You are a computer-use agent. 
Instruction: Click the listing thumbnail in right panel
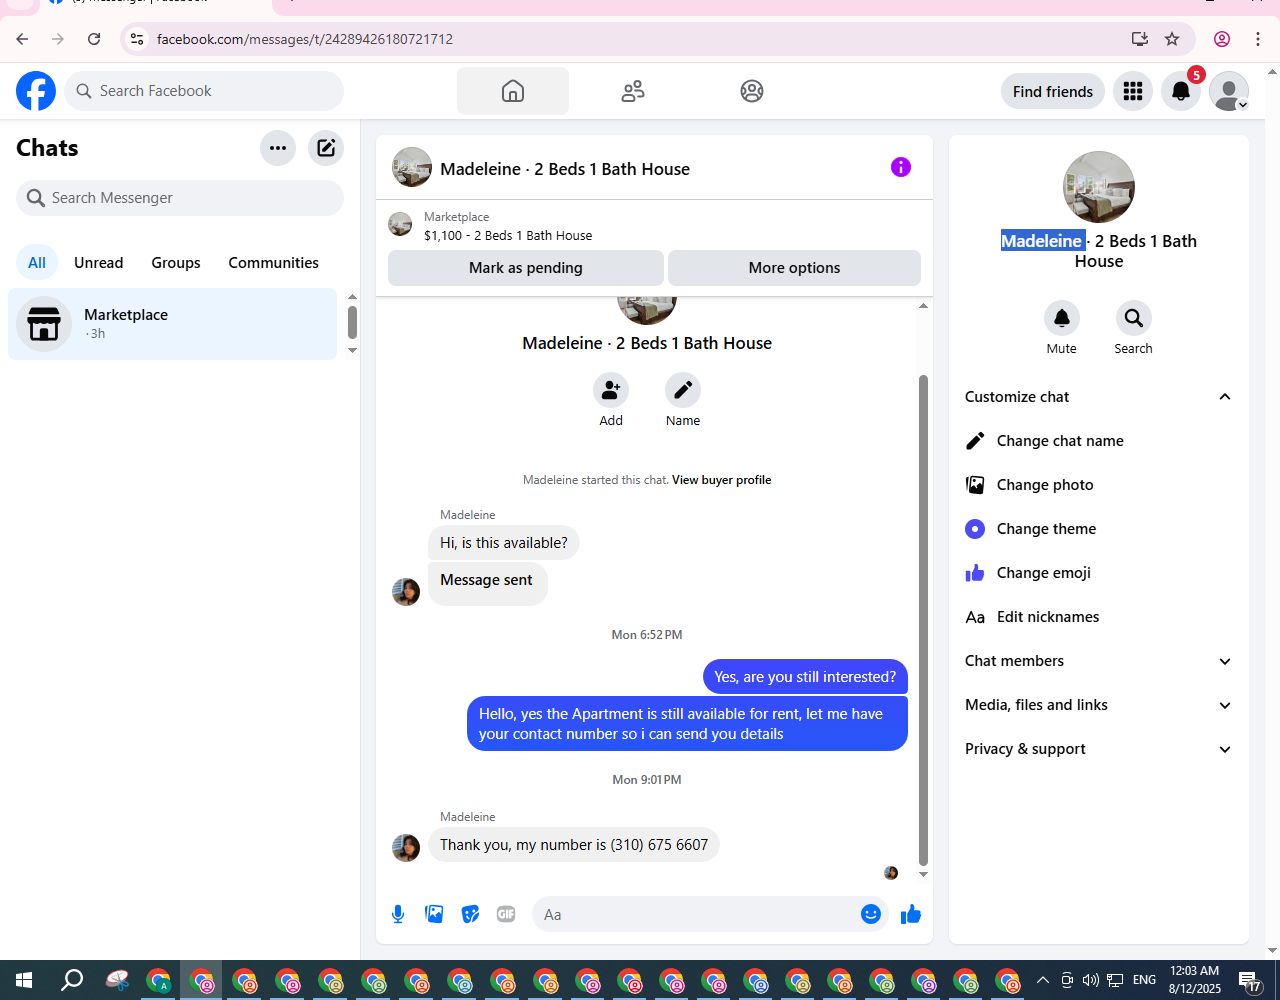point(1099,187)
